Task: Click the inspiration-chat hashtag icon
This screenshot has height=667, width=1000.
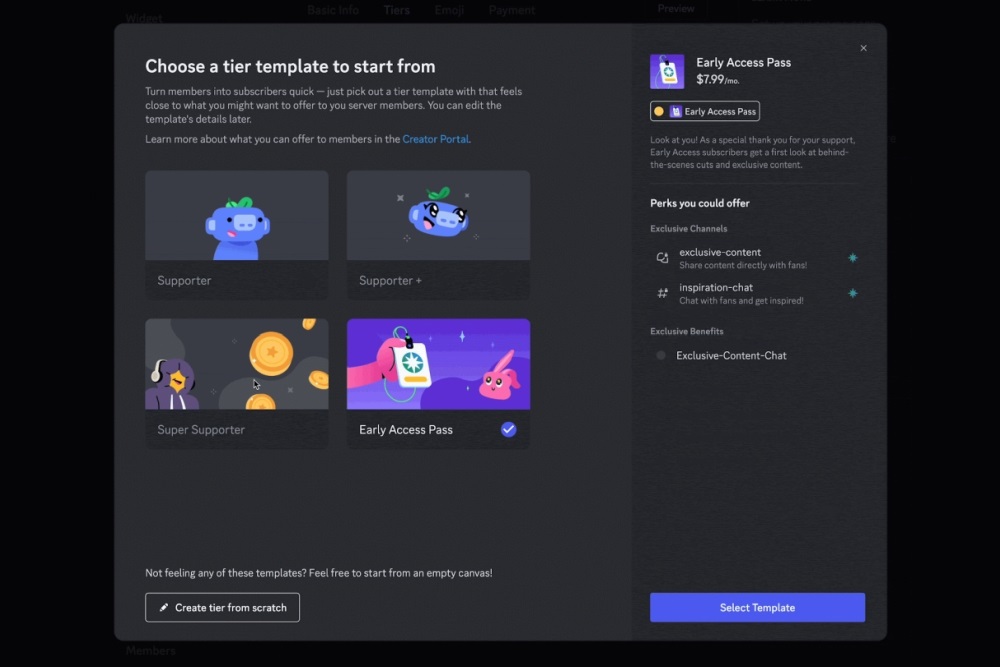Action: 663,293
